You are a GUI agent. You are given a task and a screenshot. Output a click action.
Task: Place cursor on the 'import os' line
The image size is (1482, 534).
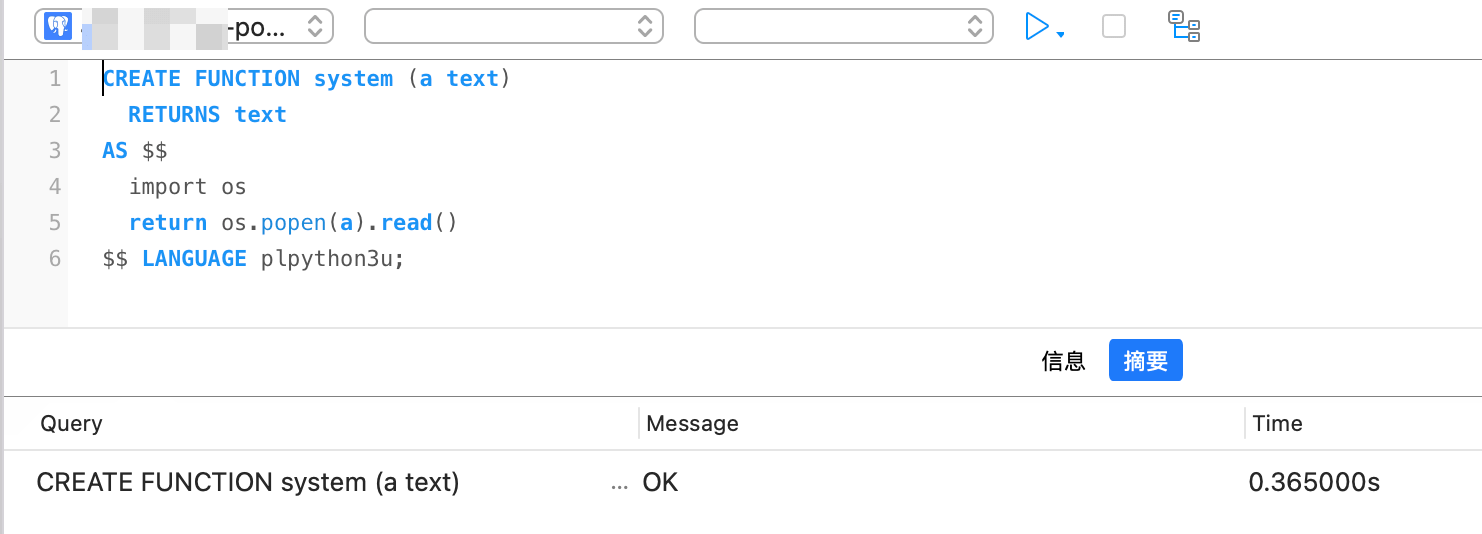point(187,187)
